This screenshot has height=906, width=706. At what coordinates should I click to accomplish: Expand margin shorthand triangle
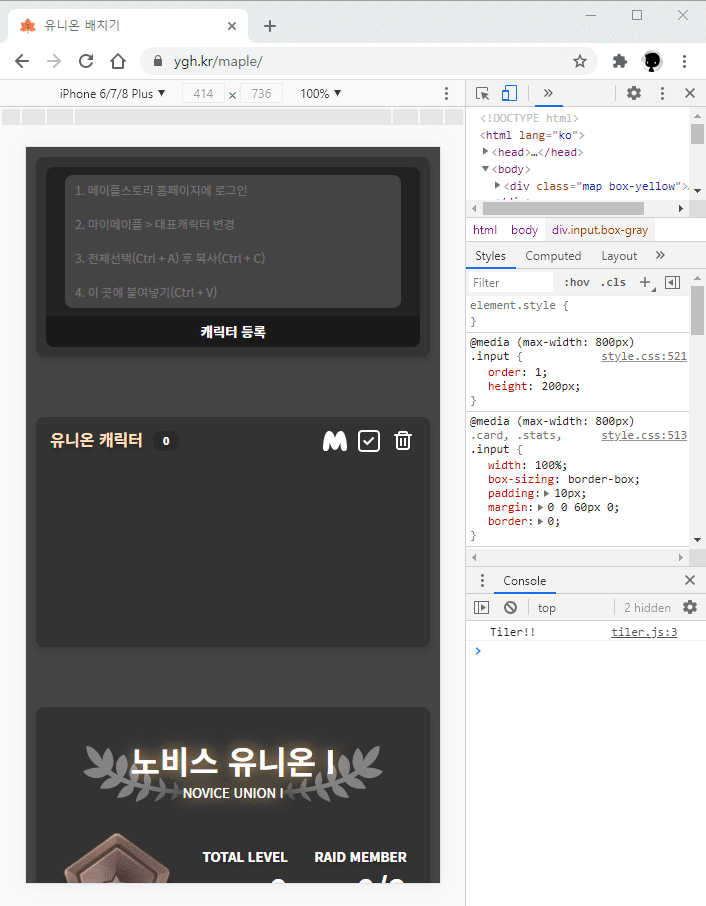pos(540,507)
